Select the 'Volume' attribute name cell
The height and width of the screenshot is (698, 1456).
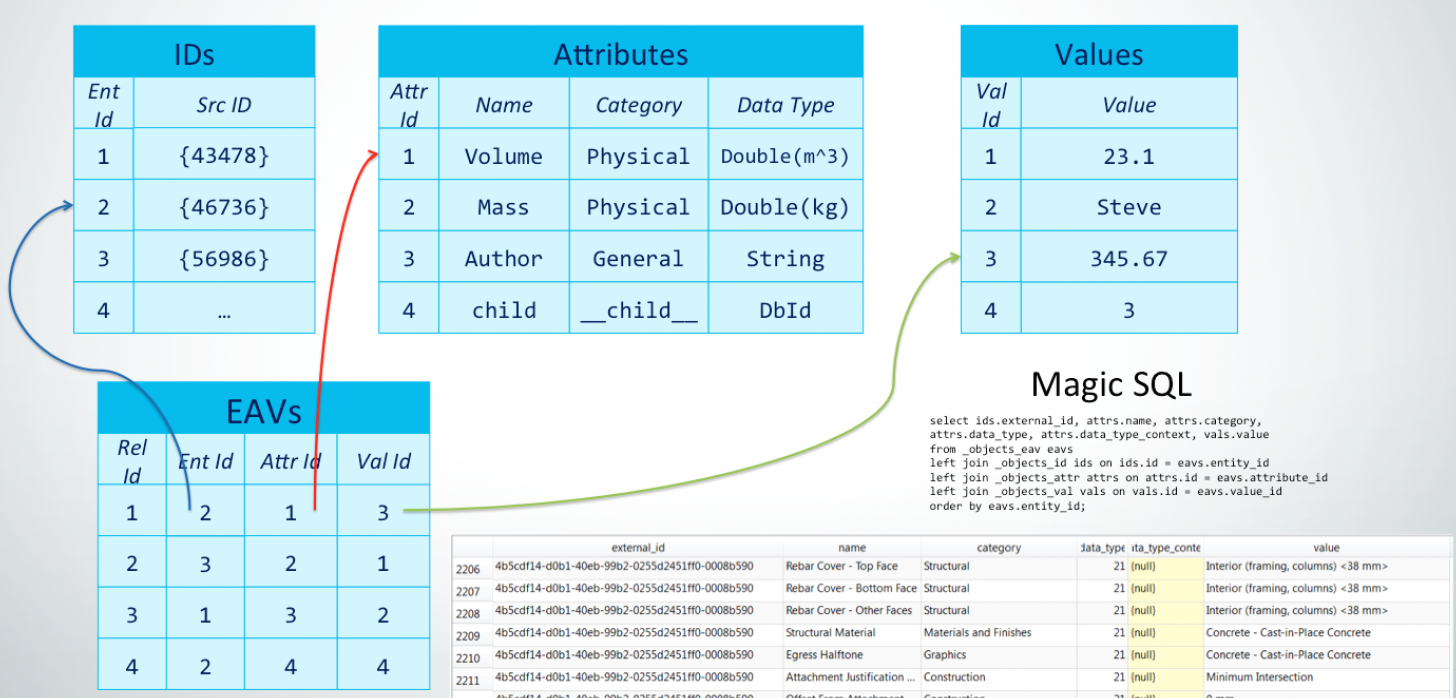tap(504, 156)
